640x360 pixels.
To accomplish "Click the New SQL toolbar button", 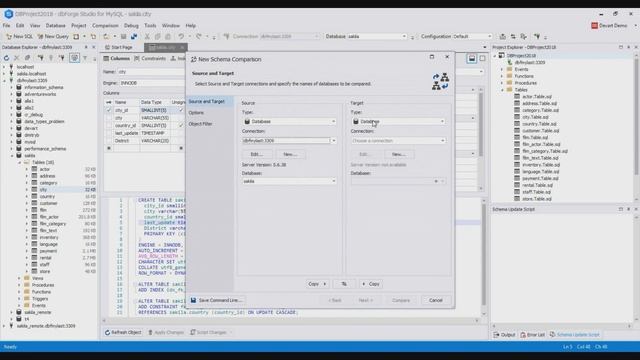I will [x=19, y=36].
